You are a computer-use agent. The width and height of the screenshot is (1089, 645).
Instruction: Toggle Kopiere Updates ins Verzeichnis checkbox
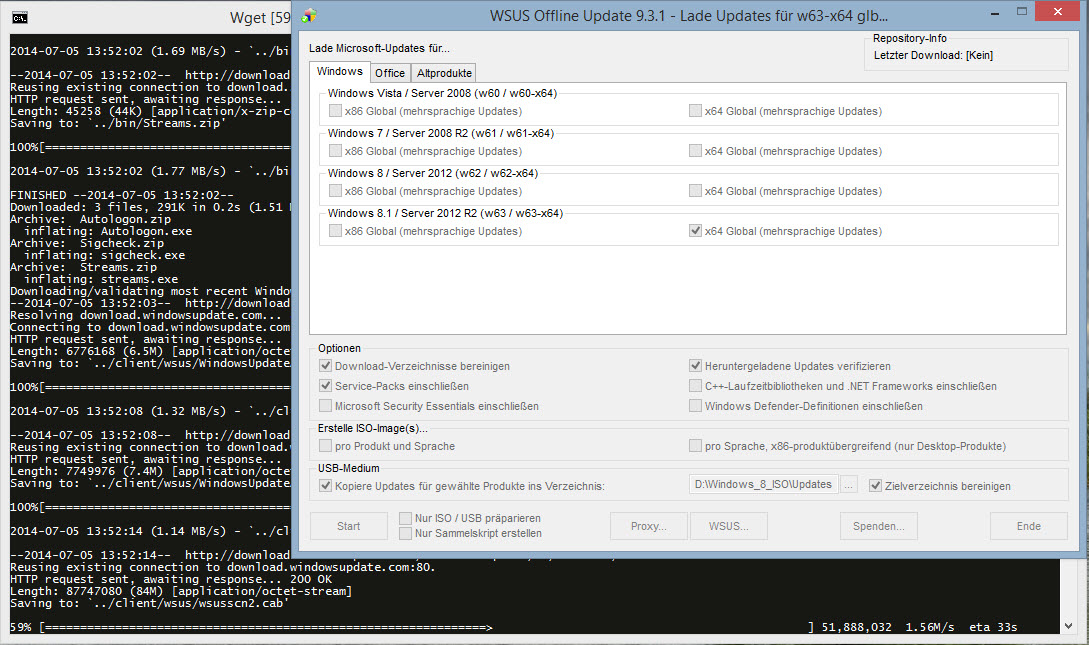click(325, 486)
